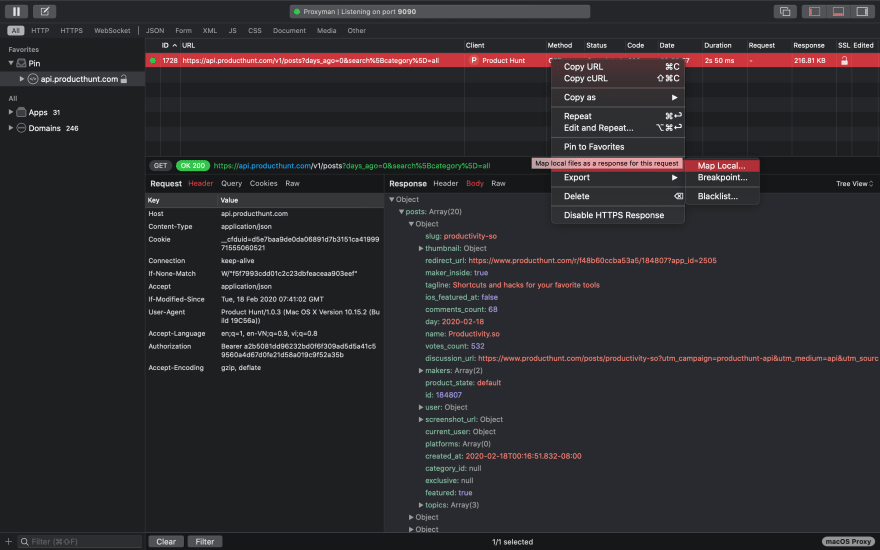Click the GET method badge
Screen dimensions: 880x550
(161, 166)
